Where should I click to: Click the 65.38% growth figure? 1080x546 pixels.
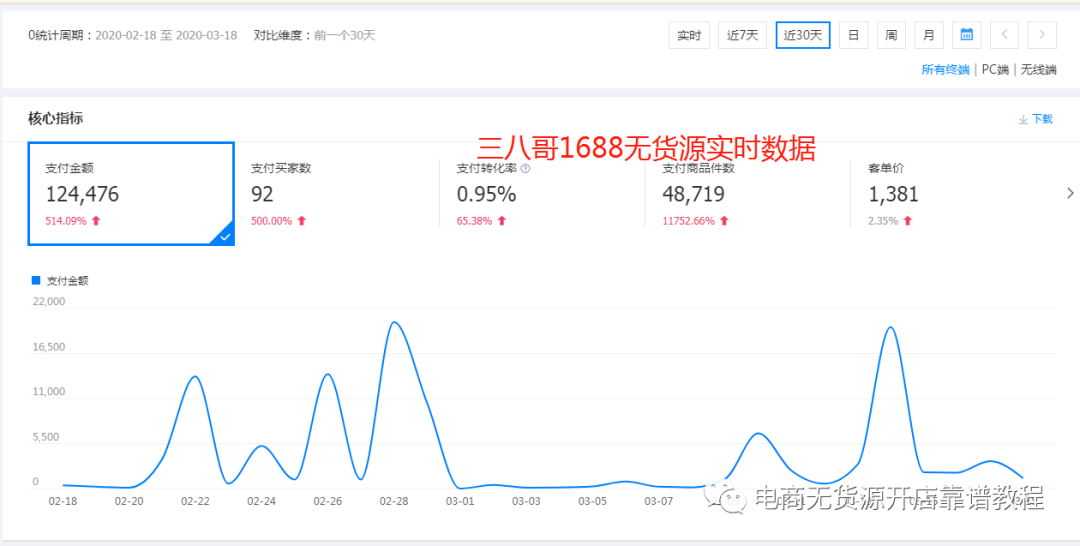(x=475, y=221)
